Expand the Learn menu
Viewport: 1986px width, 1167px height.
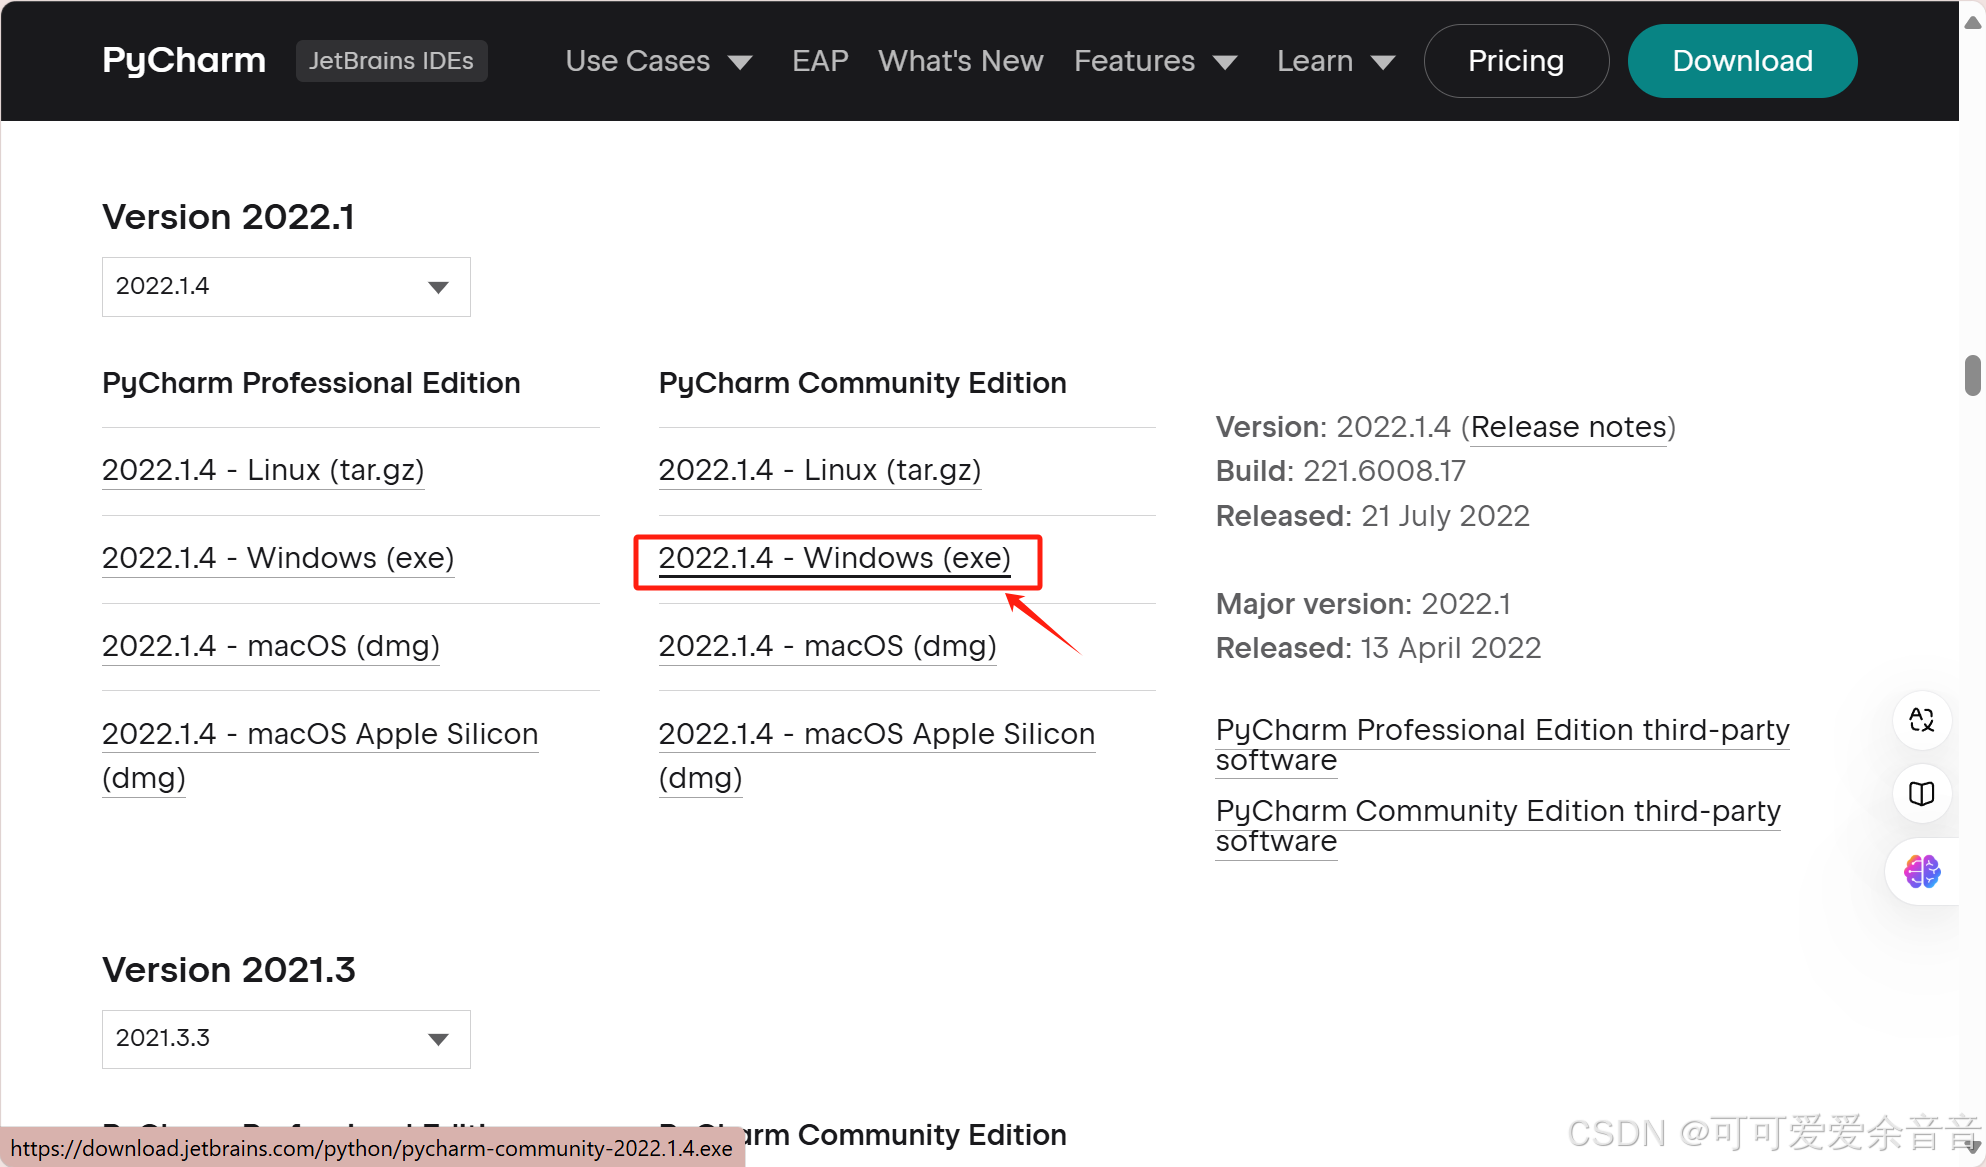pos(1336,61)
